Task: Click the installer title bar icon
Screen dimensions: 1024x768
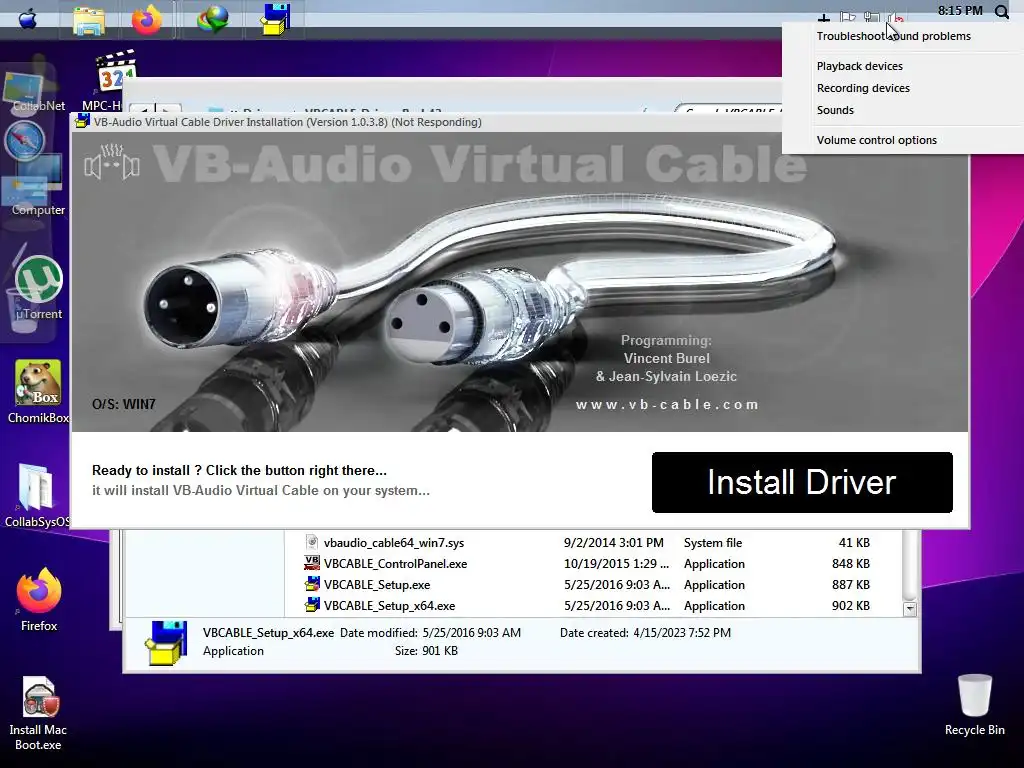Action: [82, 121]
